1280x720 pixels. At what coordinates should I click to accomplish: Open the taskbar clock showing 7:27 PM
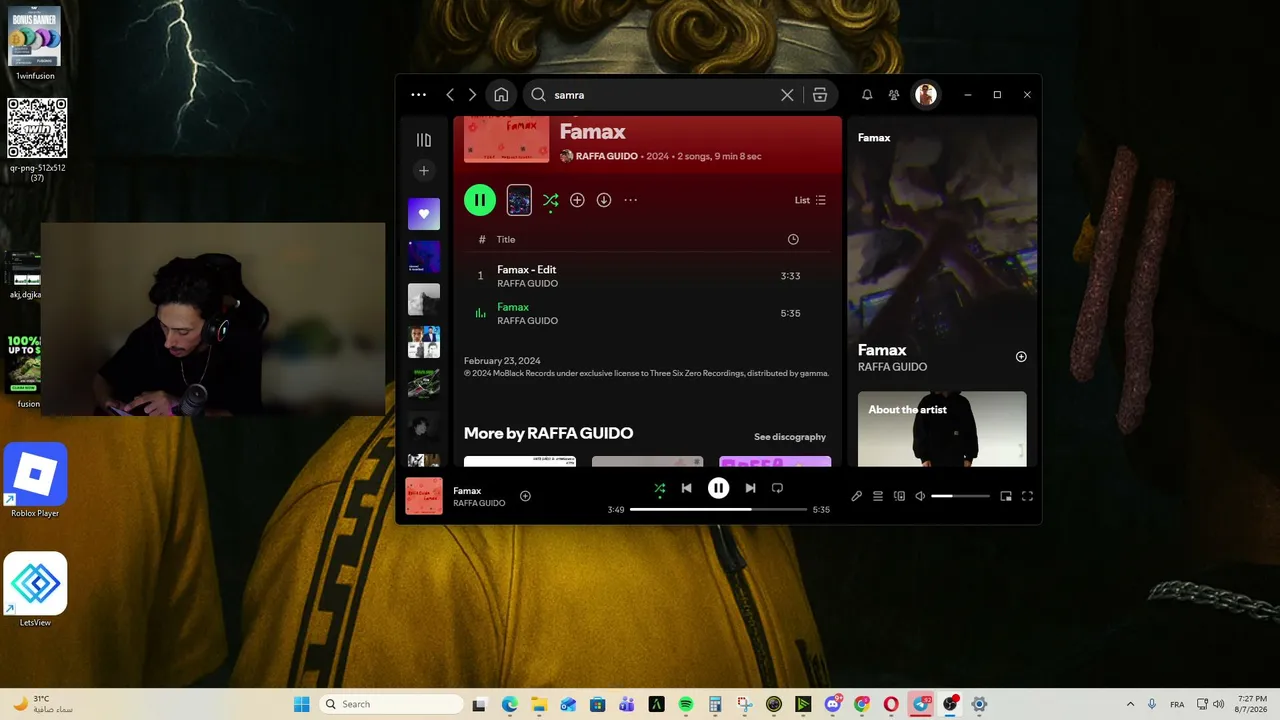tap(1252, 704)
